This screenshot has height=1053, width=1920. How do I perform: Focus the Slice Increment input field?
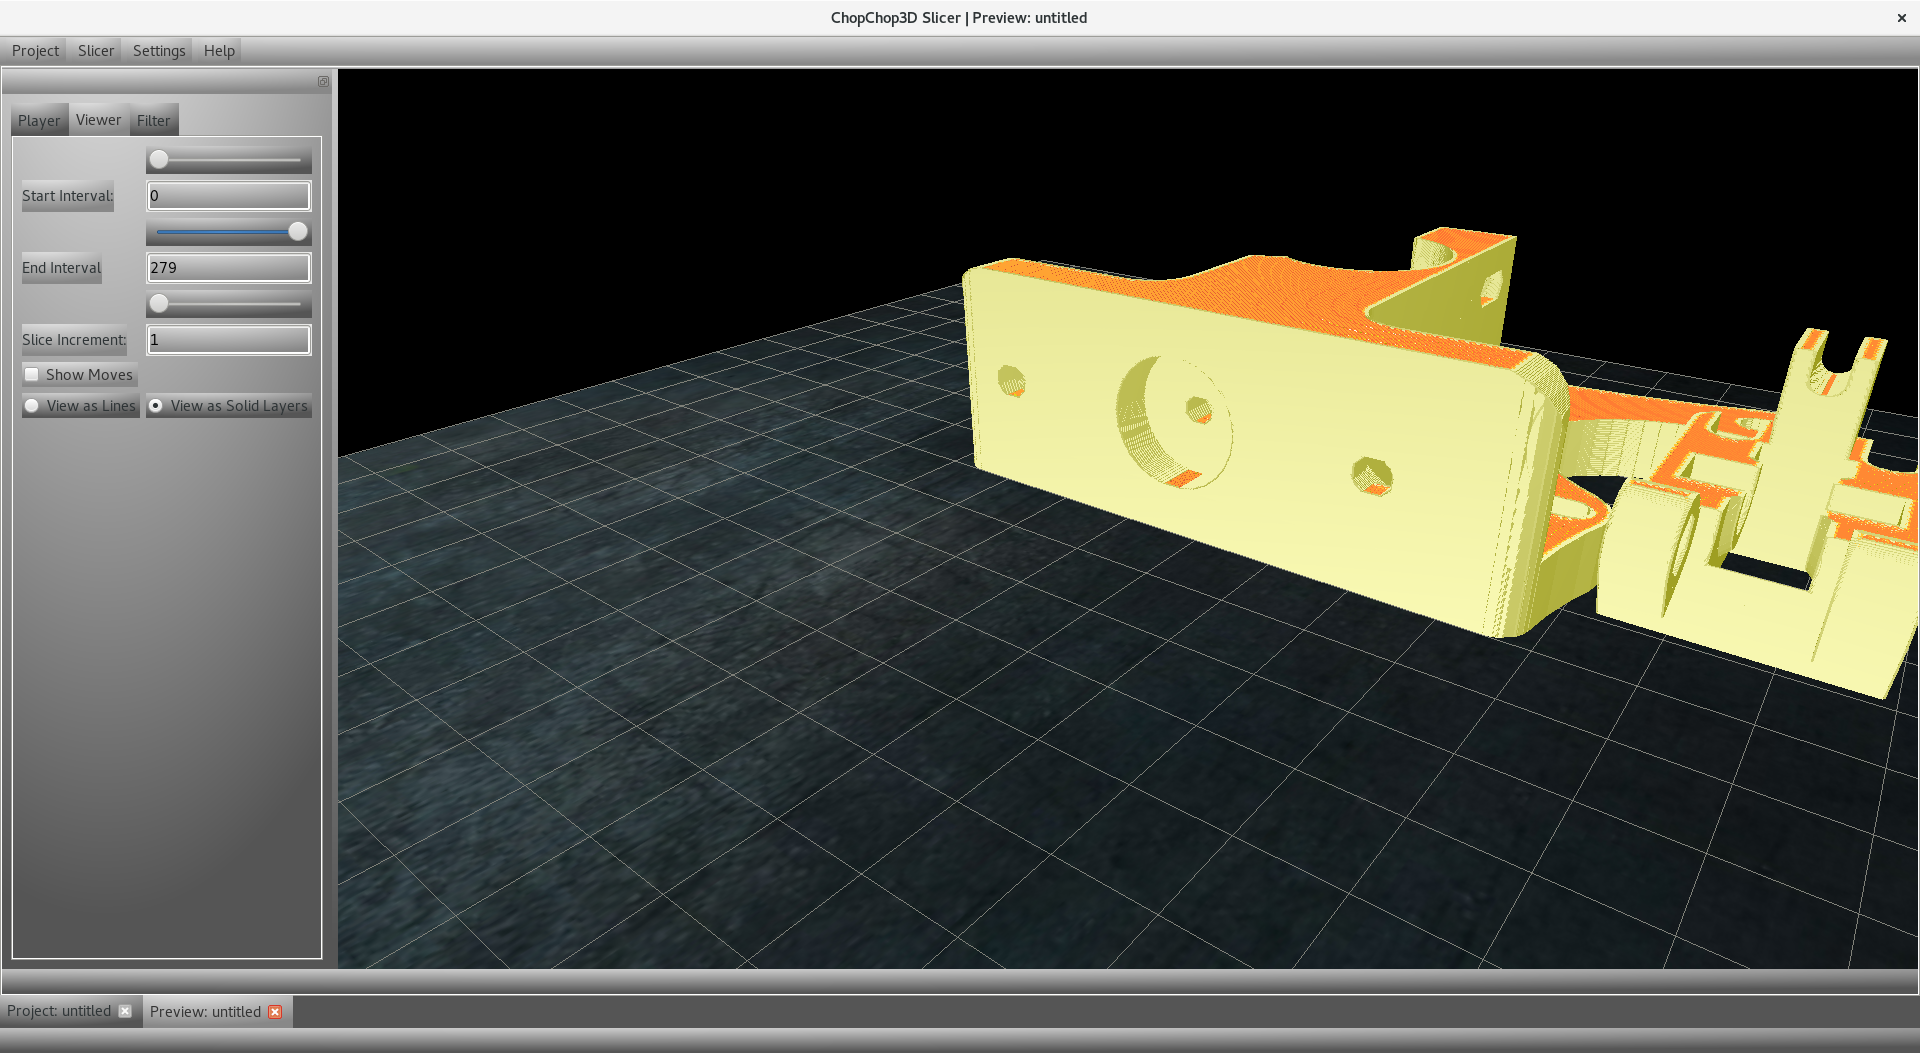click(x=229, y=340)
